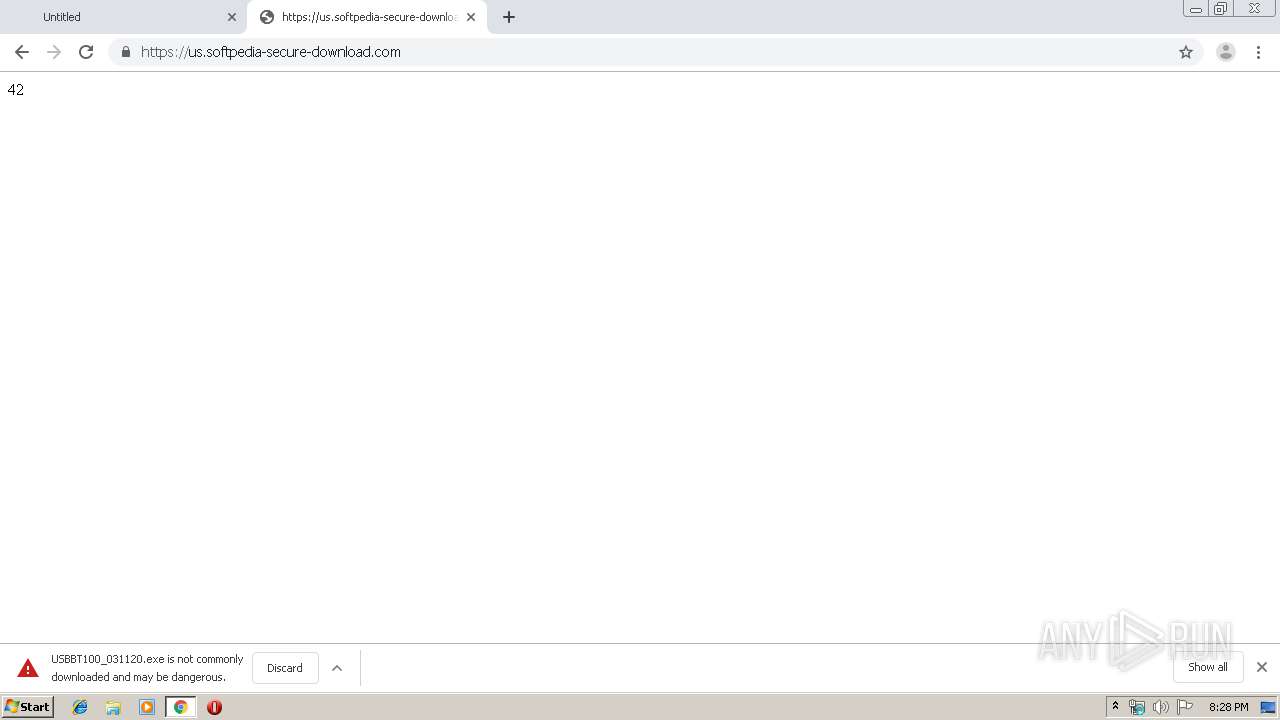Minimize the Chrome window
Screen dimensions: 1280x720
pos(1196,9)
